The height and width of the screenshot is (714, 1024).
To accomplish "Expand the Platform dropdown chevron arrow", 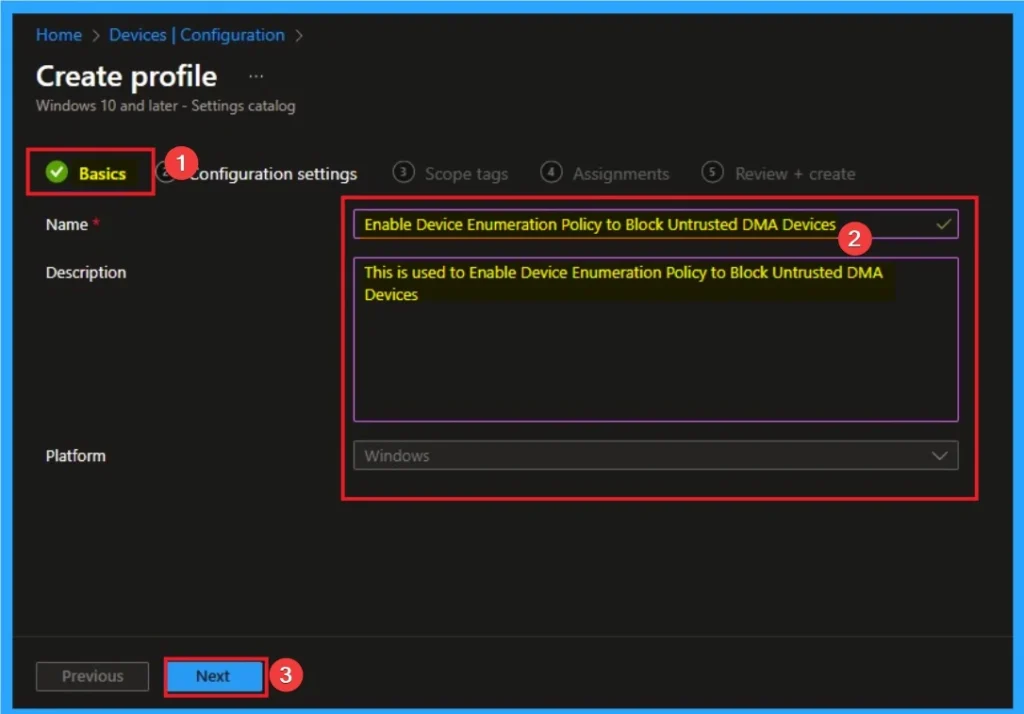I will [x=939, y=456].
